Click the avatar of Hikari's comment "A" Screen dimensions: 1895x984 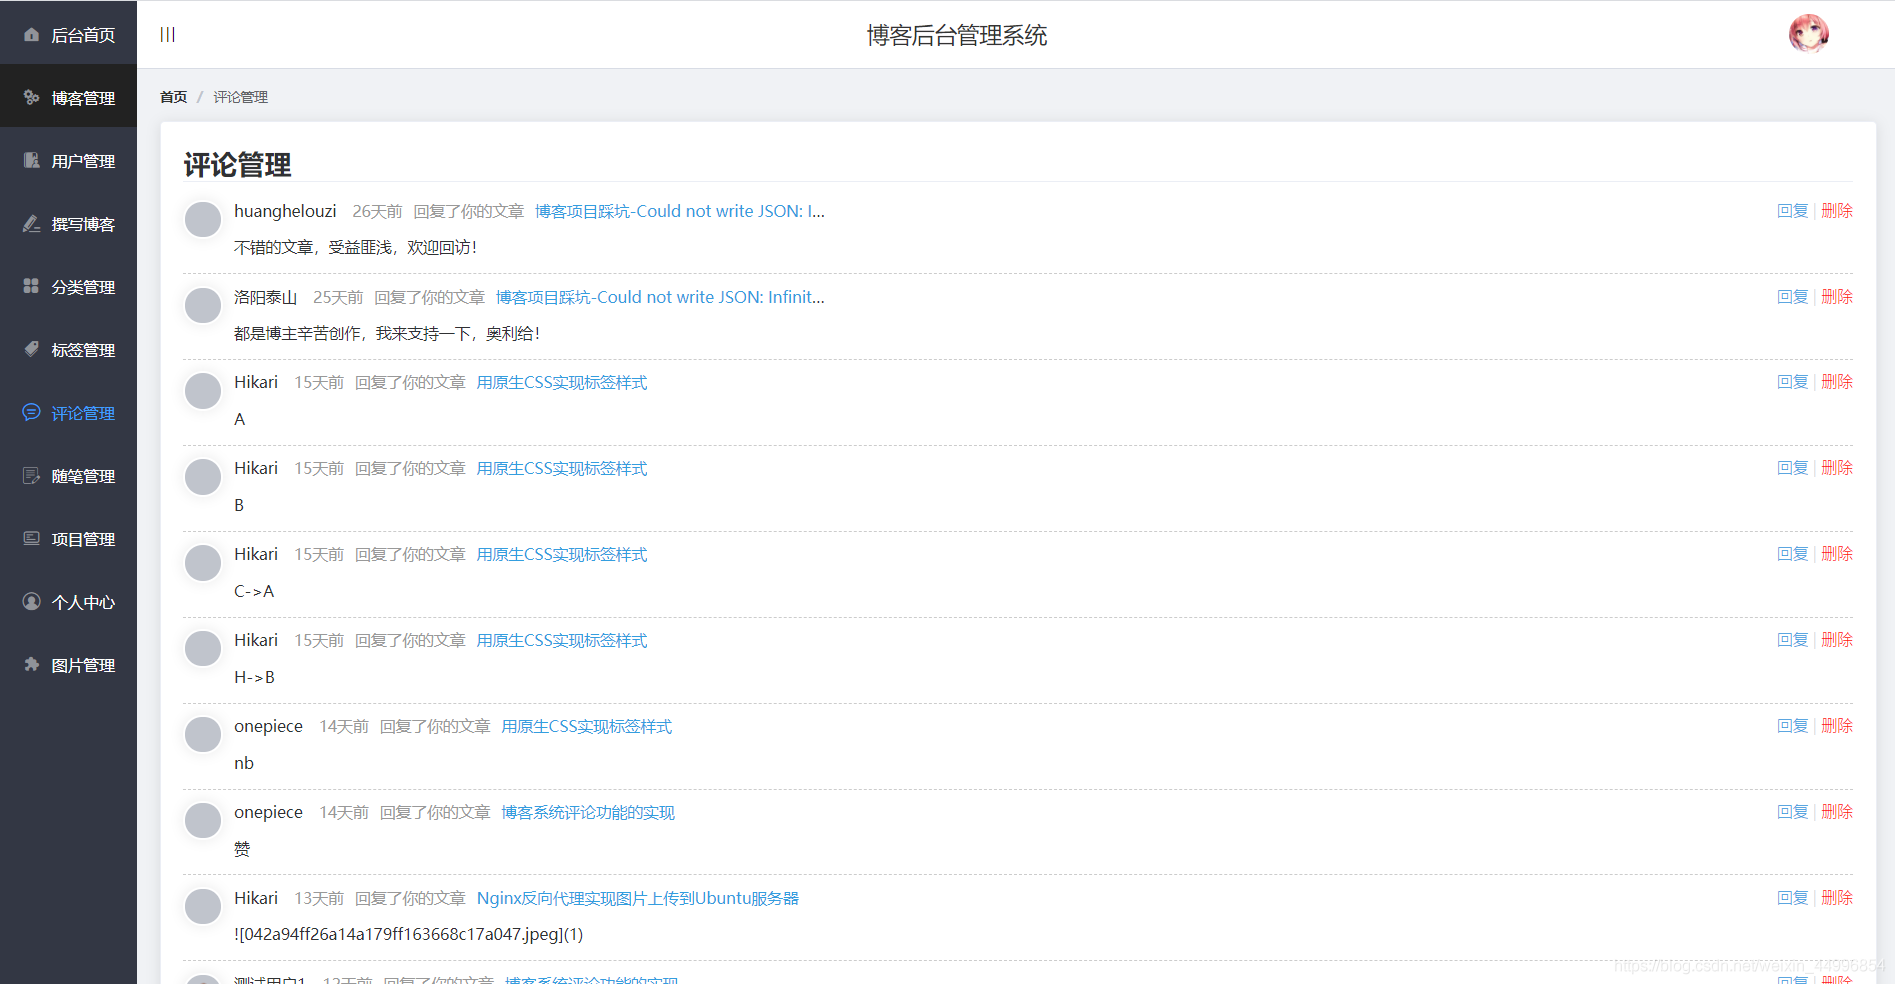(x=203, y=391)
